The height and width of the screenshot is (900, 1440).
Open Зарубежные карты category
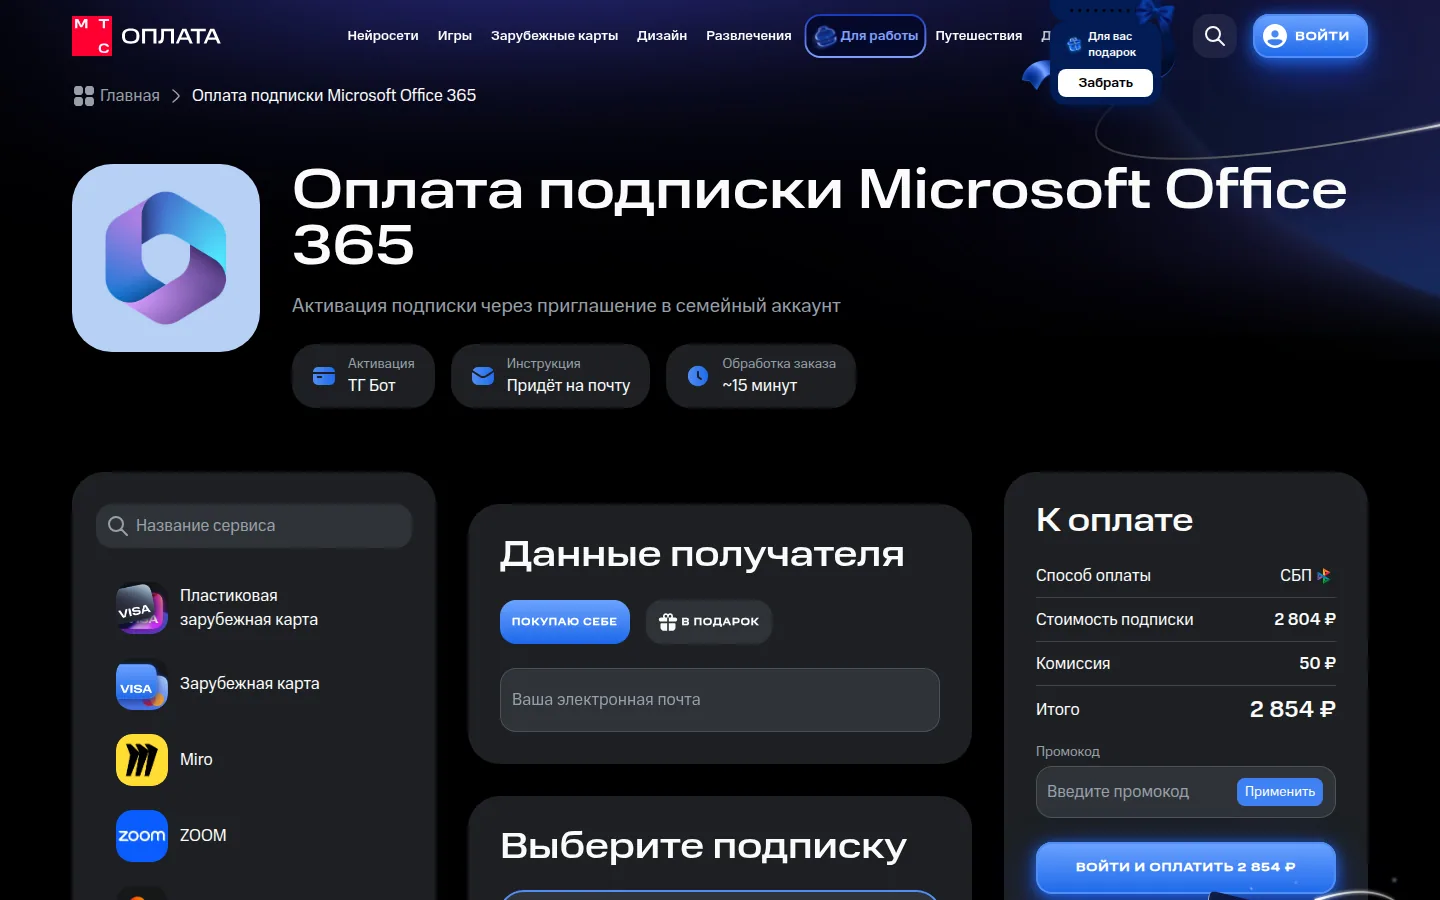pyautogui.click(x=554, y=36)
